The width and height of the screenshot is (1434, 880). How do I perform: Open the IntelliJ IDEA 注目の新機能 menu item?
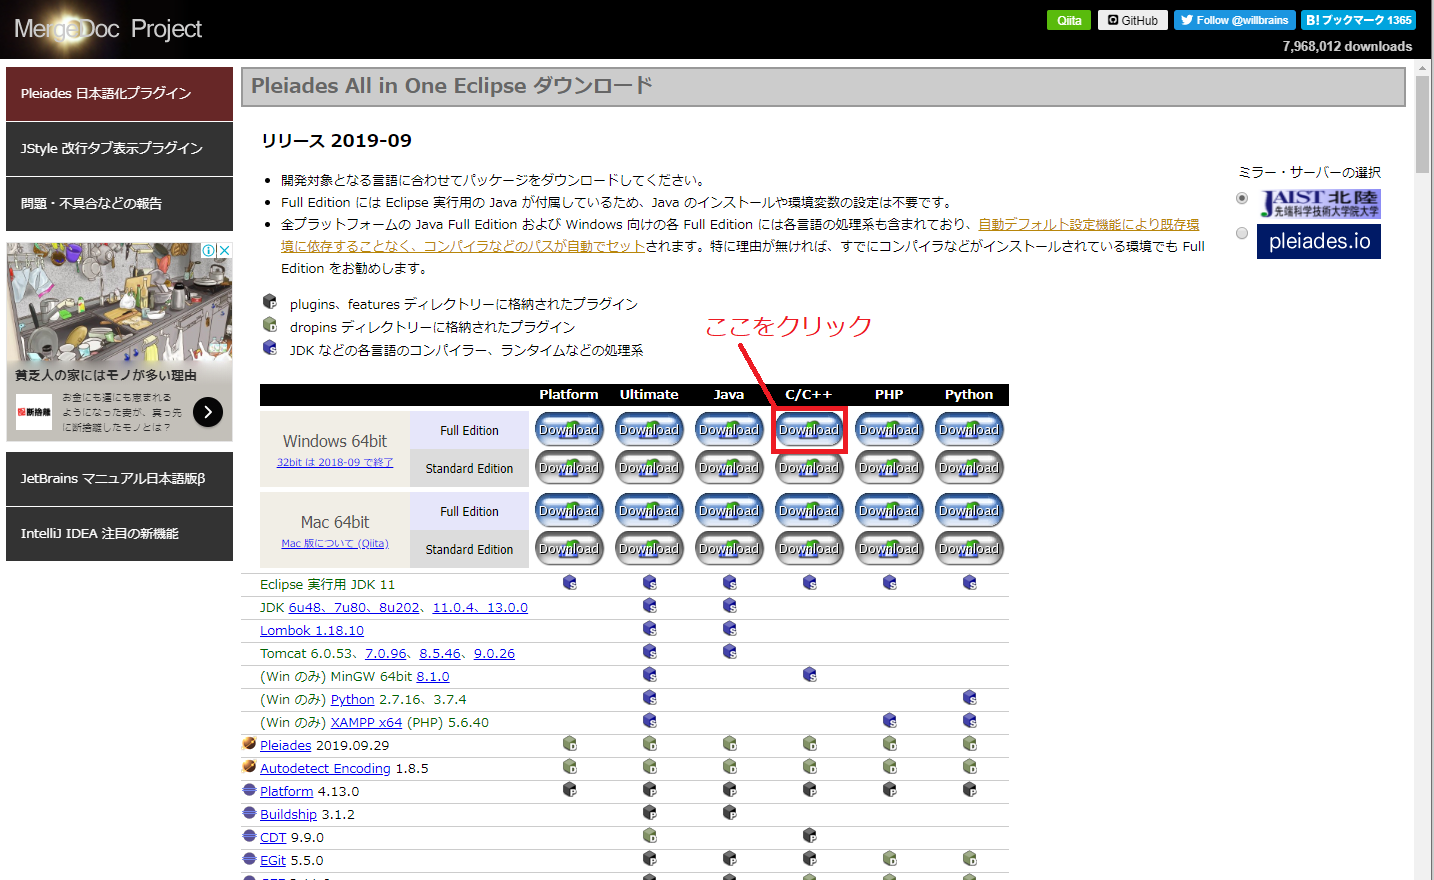(x=119, y=534)
